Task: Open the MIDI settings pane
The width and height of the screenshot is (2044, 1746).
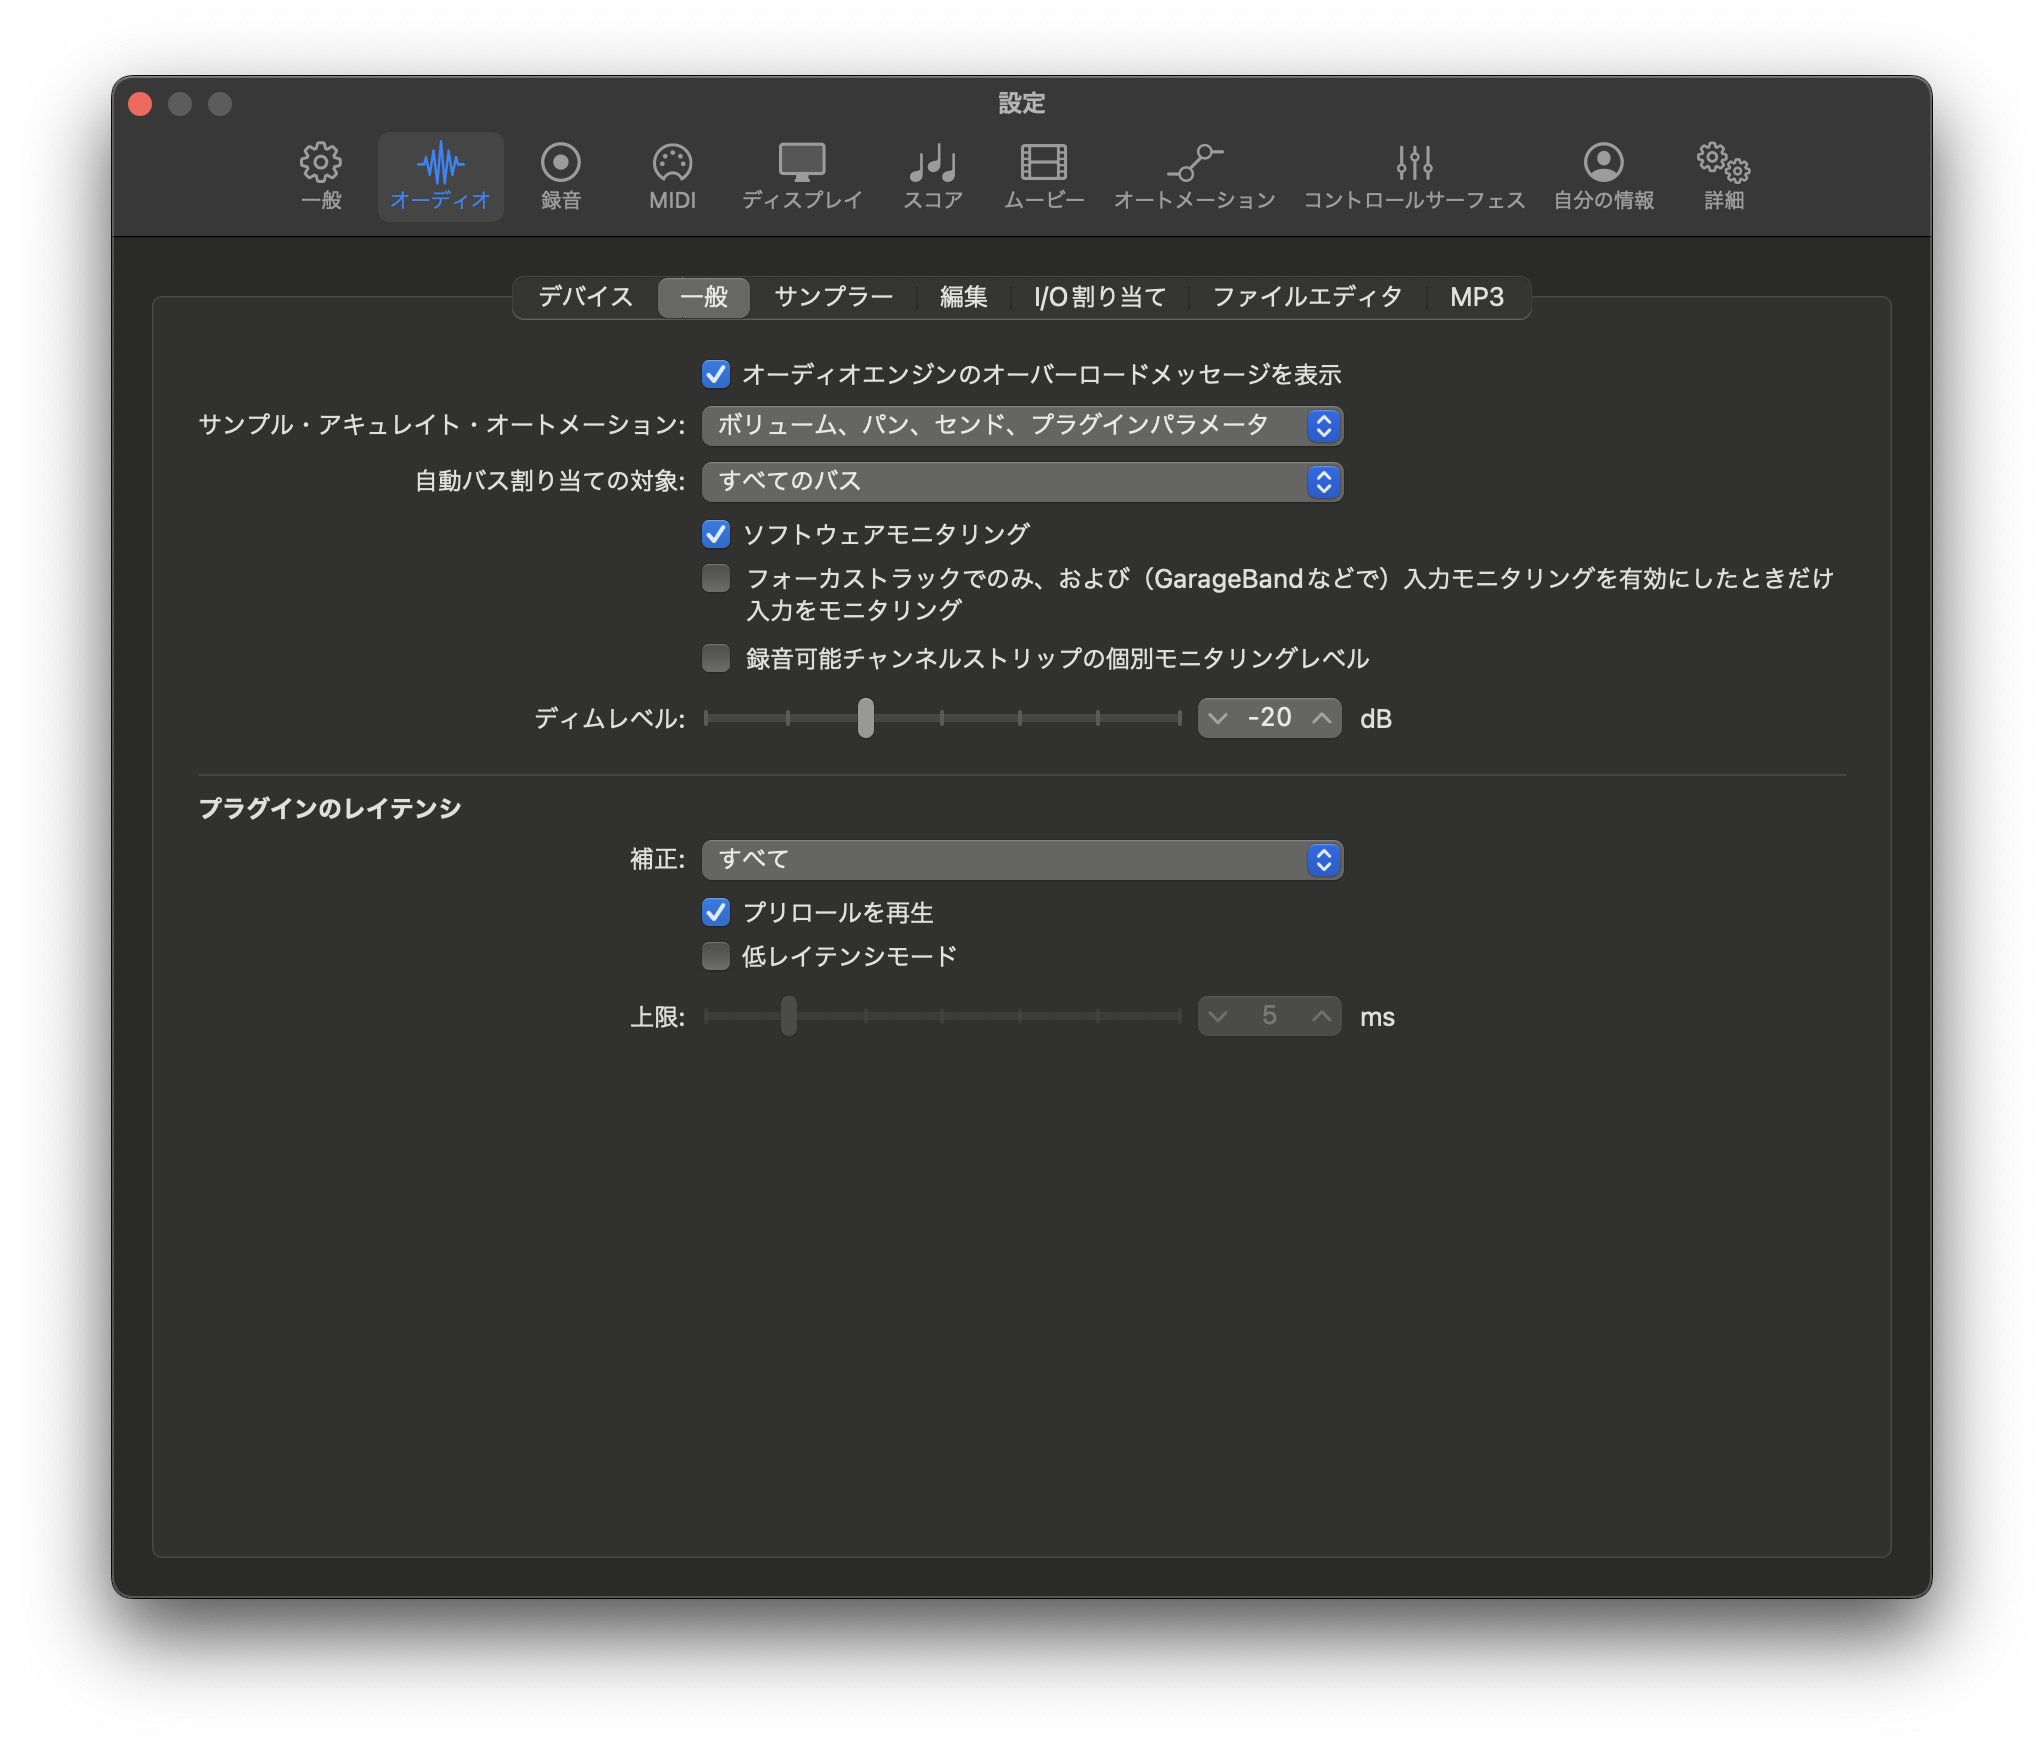Action: (x=672, y=176)
